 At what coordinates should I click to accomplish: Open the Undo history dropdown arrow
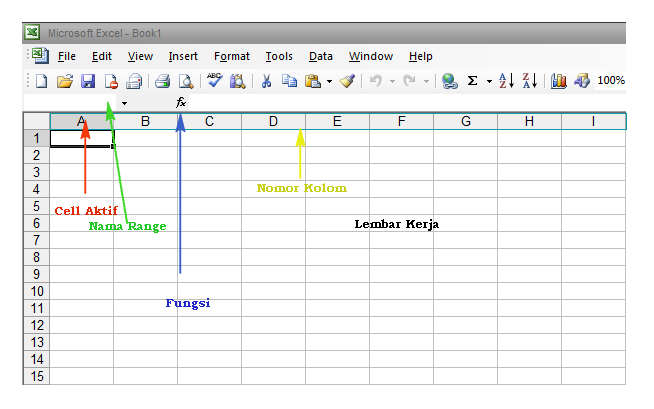(x=392, y=81)
